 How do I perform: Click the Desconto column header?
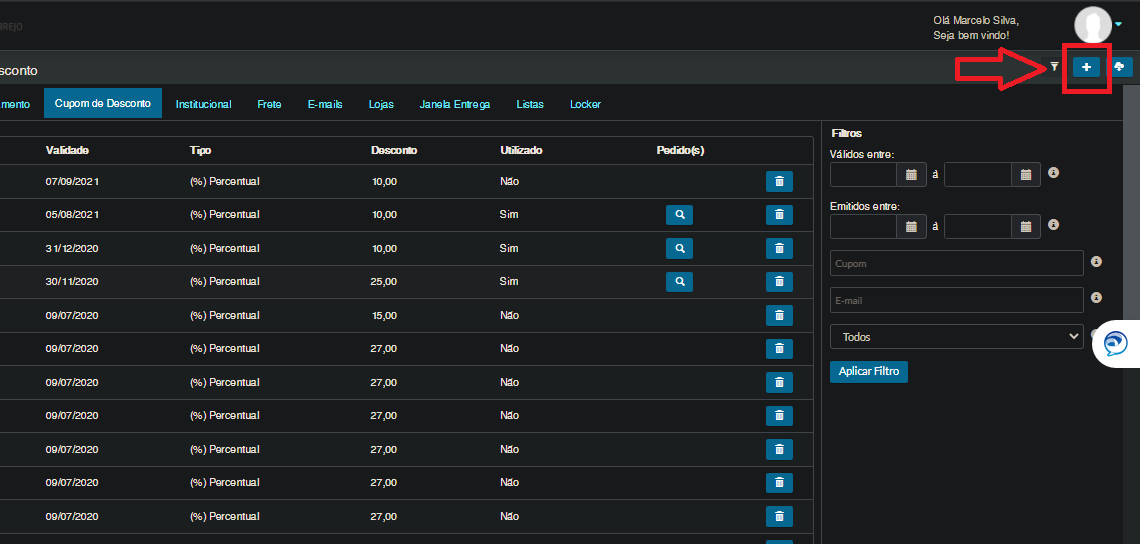click(x=394, y=151)
